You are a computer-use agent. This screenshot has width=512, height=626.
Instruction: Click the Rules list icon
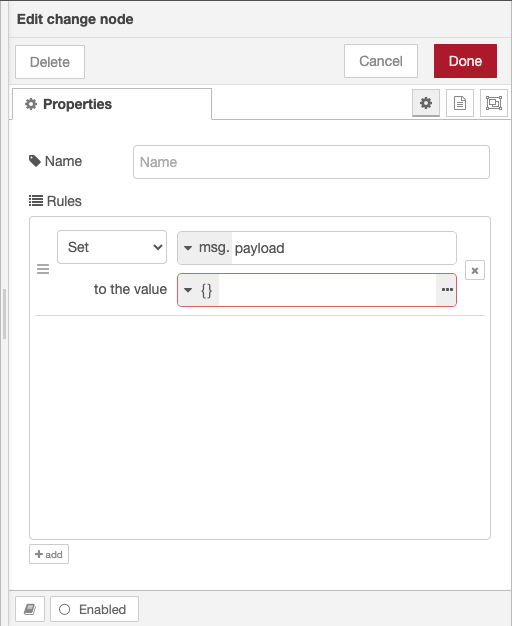(x=36, y=200)
